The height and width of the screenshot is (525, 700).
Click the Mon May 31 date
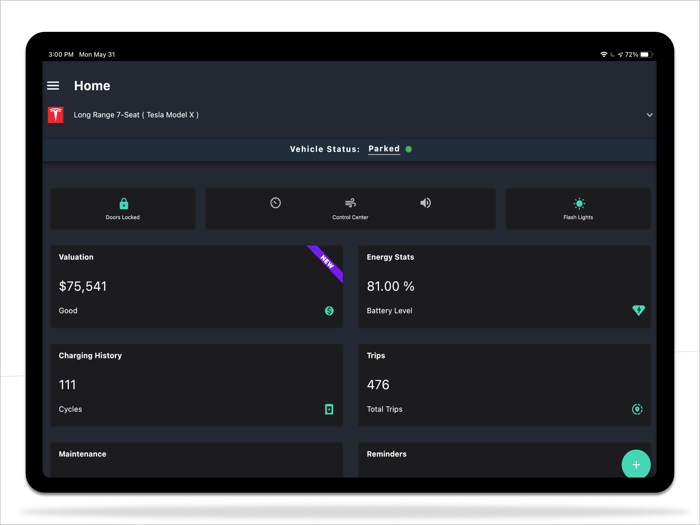click(97, 54)
